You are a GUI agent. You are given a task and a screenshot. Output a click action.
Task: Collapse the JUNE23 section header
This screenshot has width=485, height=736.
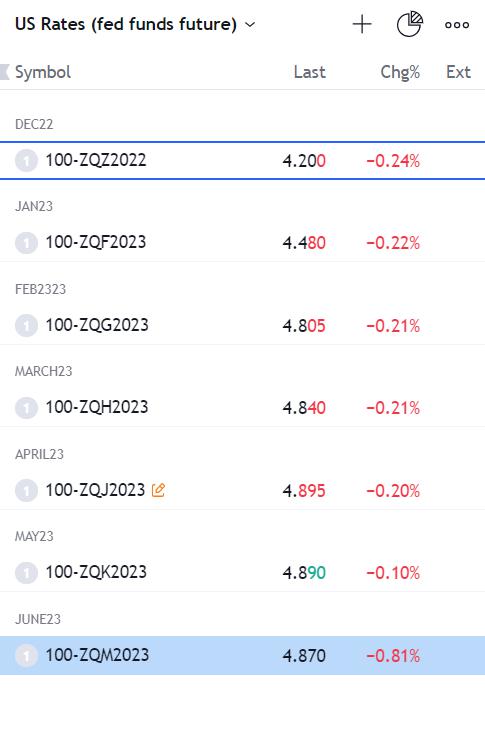(x=38, y=619)
